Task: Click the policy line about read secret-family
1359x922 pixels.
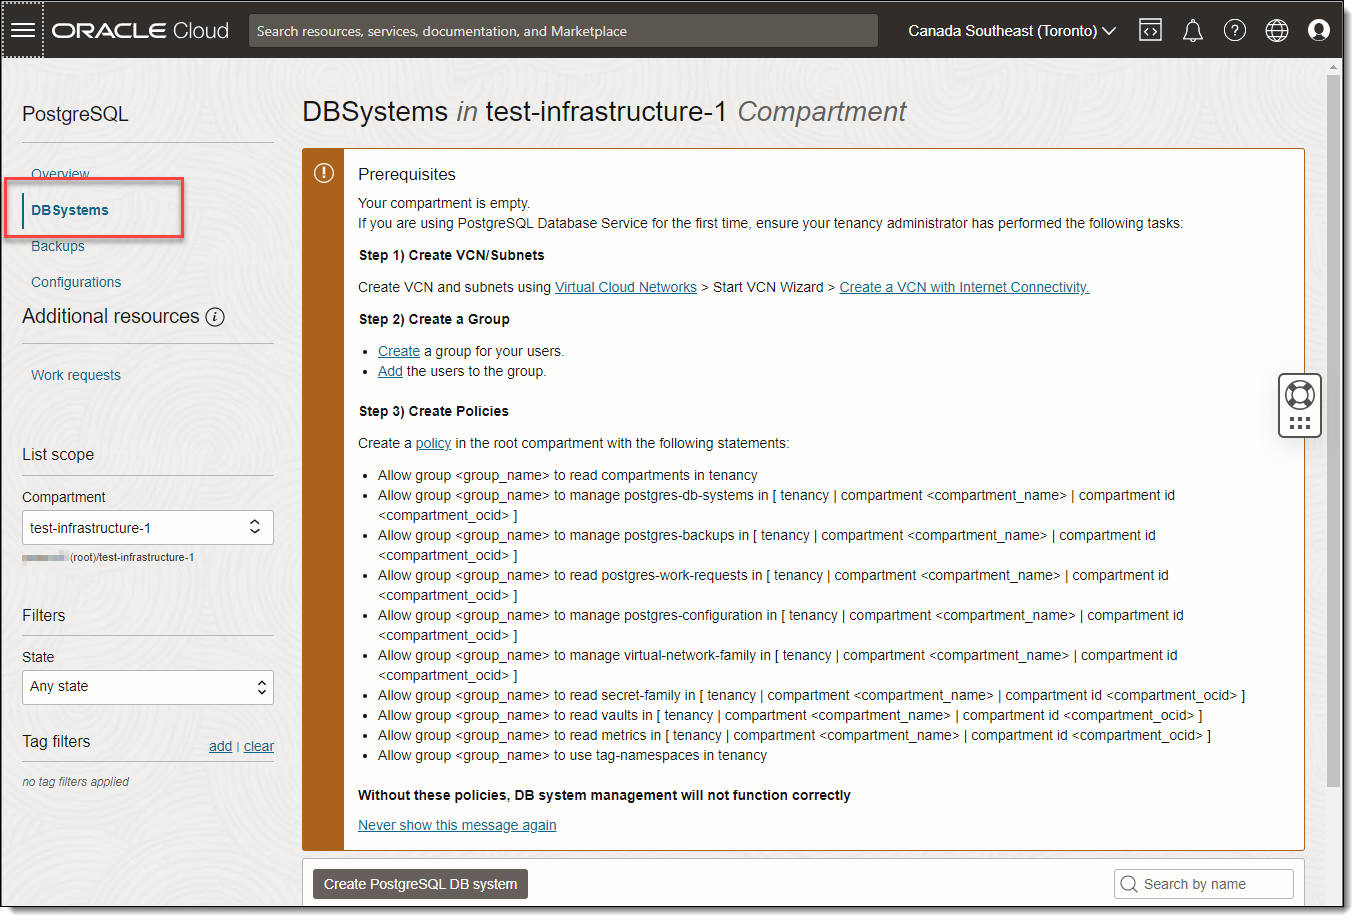Action: click(811, 695)
